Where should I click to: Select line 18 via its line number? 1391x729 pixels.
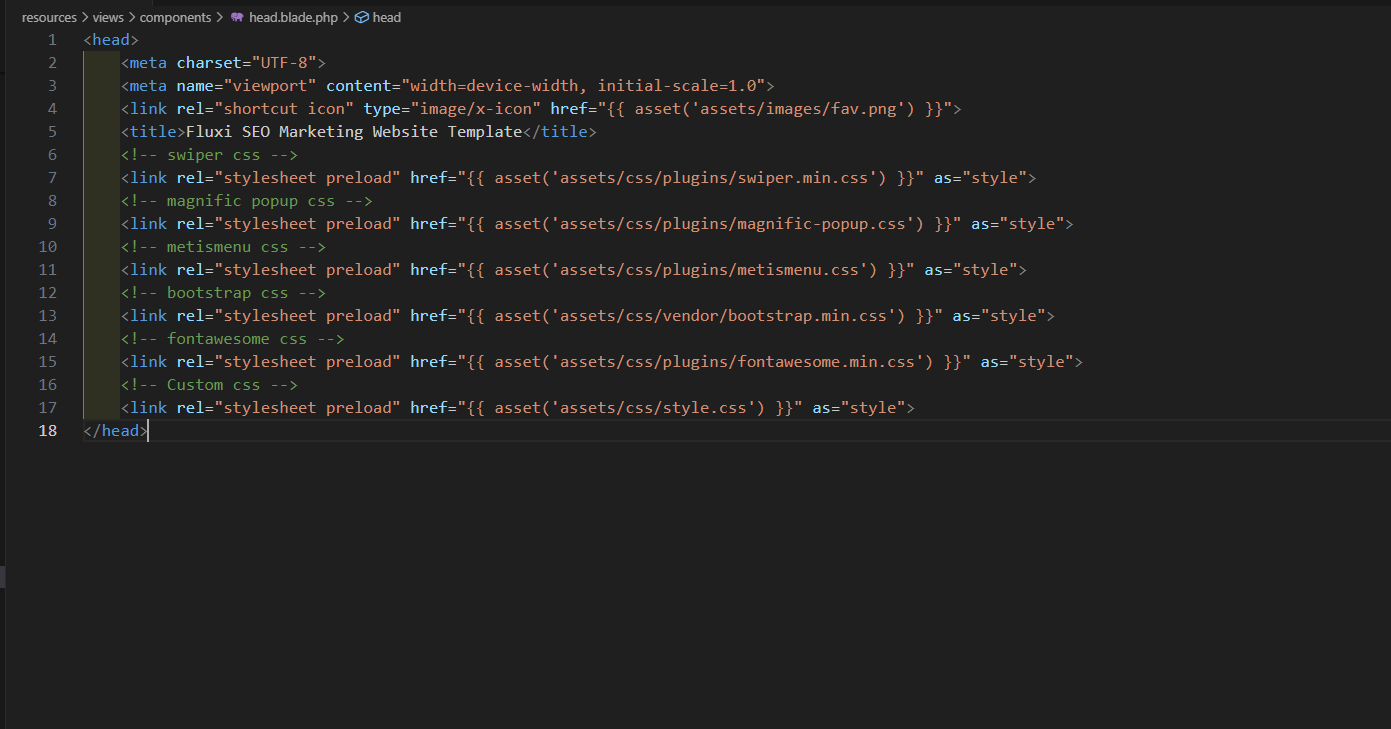(x=47, y=431)
